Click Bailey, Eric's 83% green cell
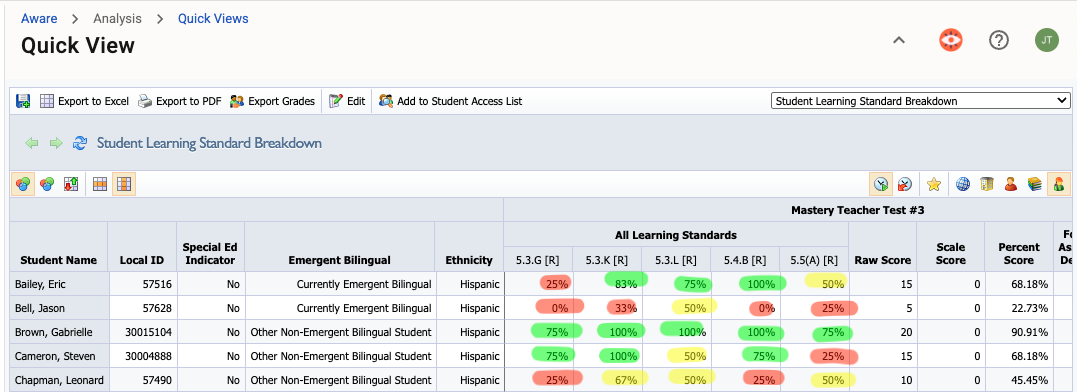The width and height of the screenshot is (1077, 392). pyautogui.click(x=607, y=284)
